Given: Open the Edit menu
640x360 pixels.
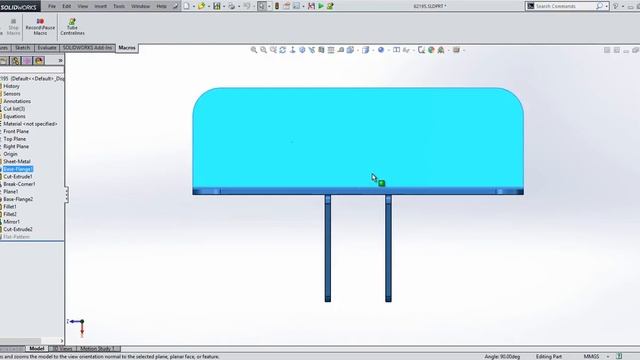Looking at the screenshot, I should tap(67, 6).
